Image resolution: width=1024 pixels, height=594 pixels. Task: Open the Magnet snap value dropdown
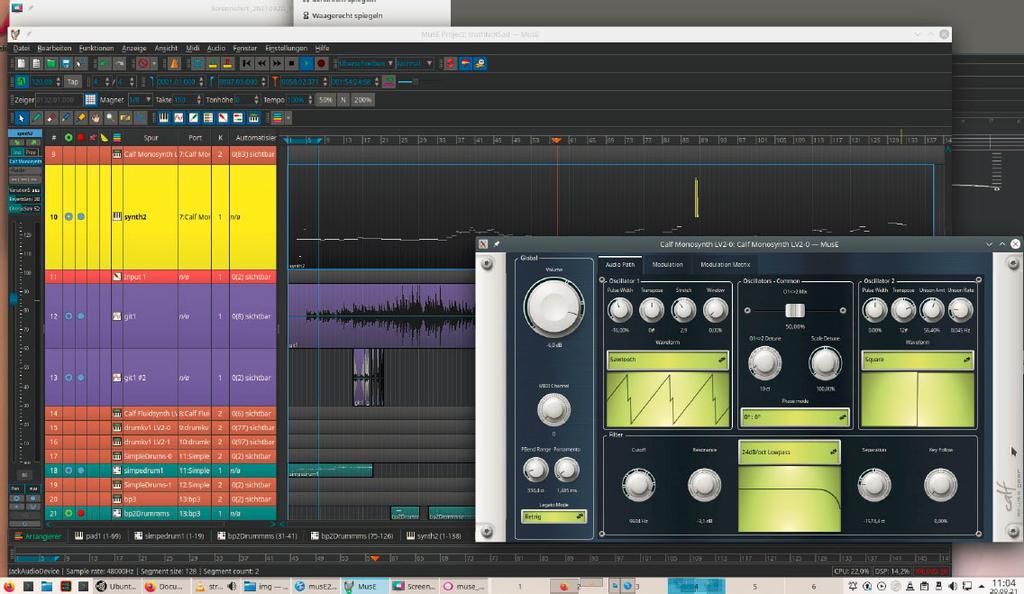tap(140, 100)
